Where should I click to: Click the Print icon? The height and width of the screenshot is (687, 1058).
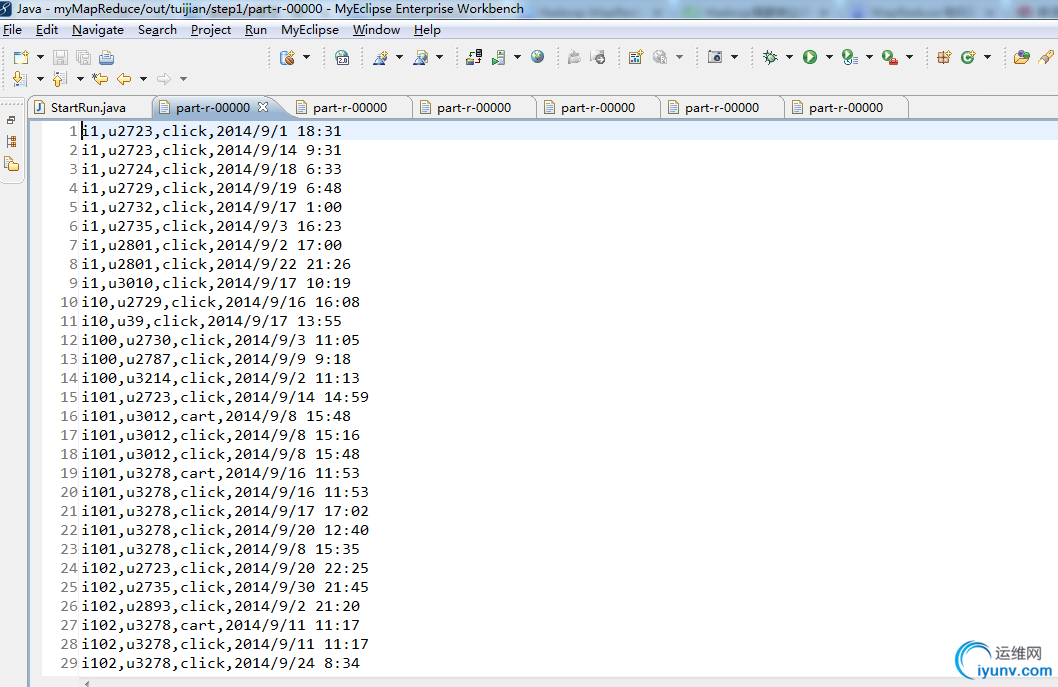click(107, 57)
